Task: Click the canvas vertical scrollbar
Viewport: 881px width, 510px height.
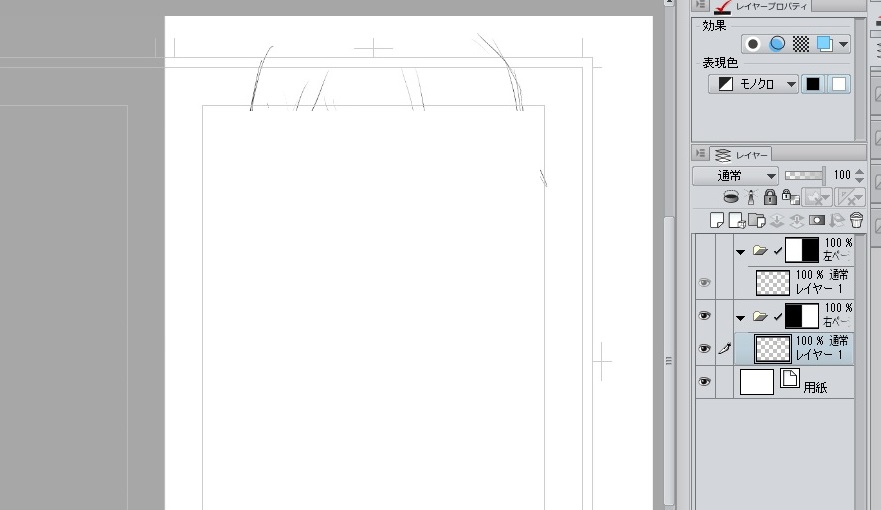Action: tap(669, 359)
